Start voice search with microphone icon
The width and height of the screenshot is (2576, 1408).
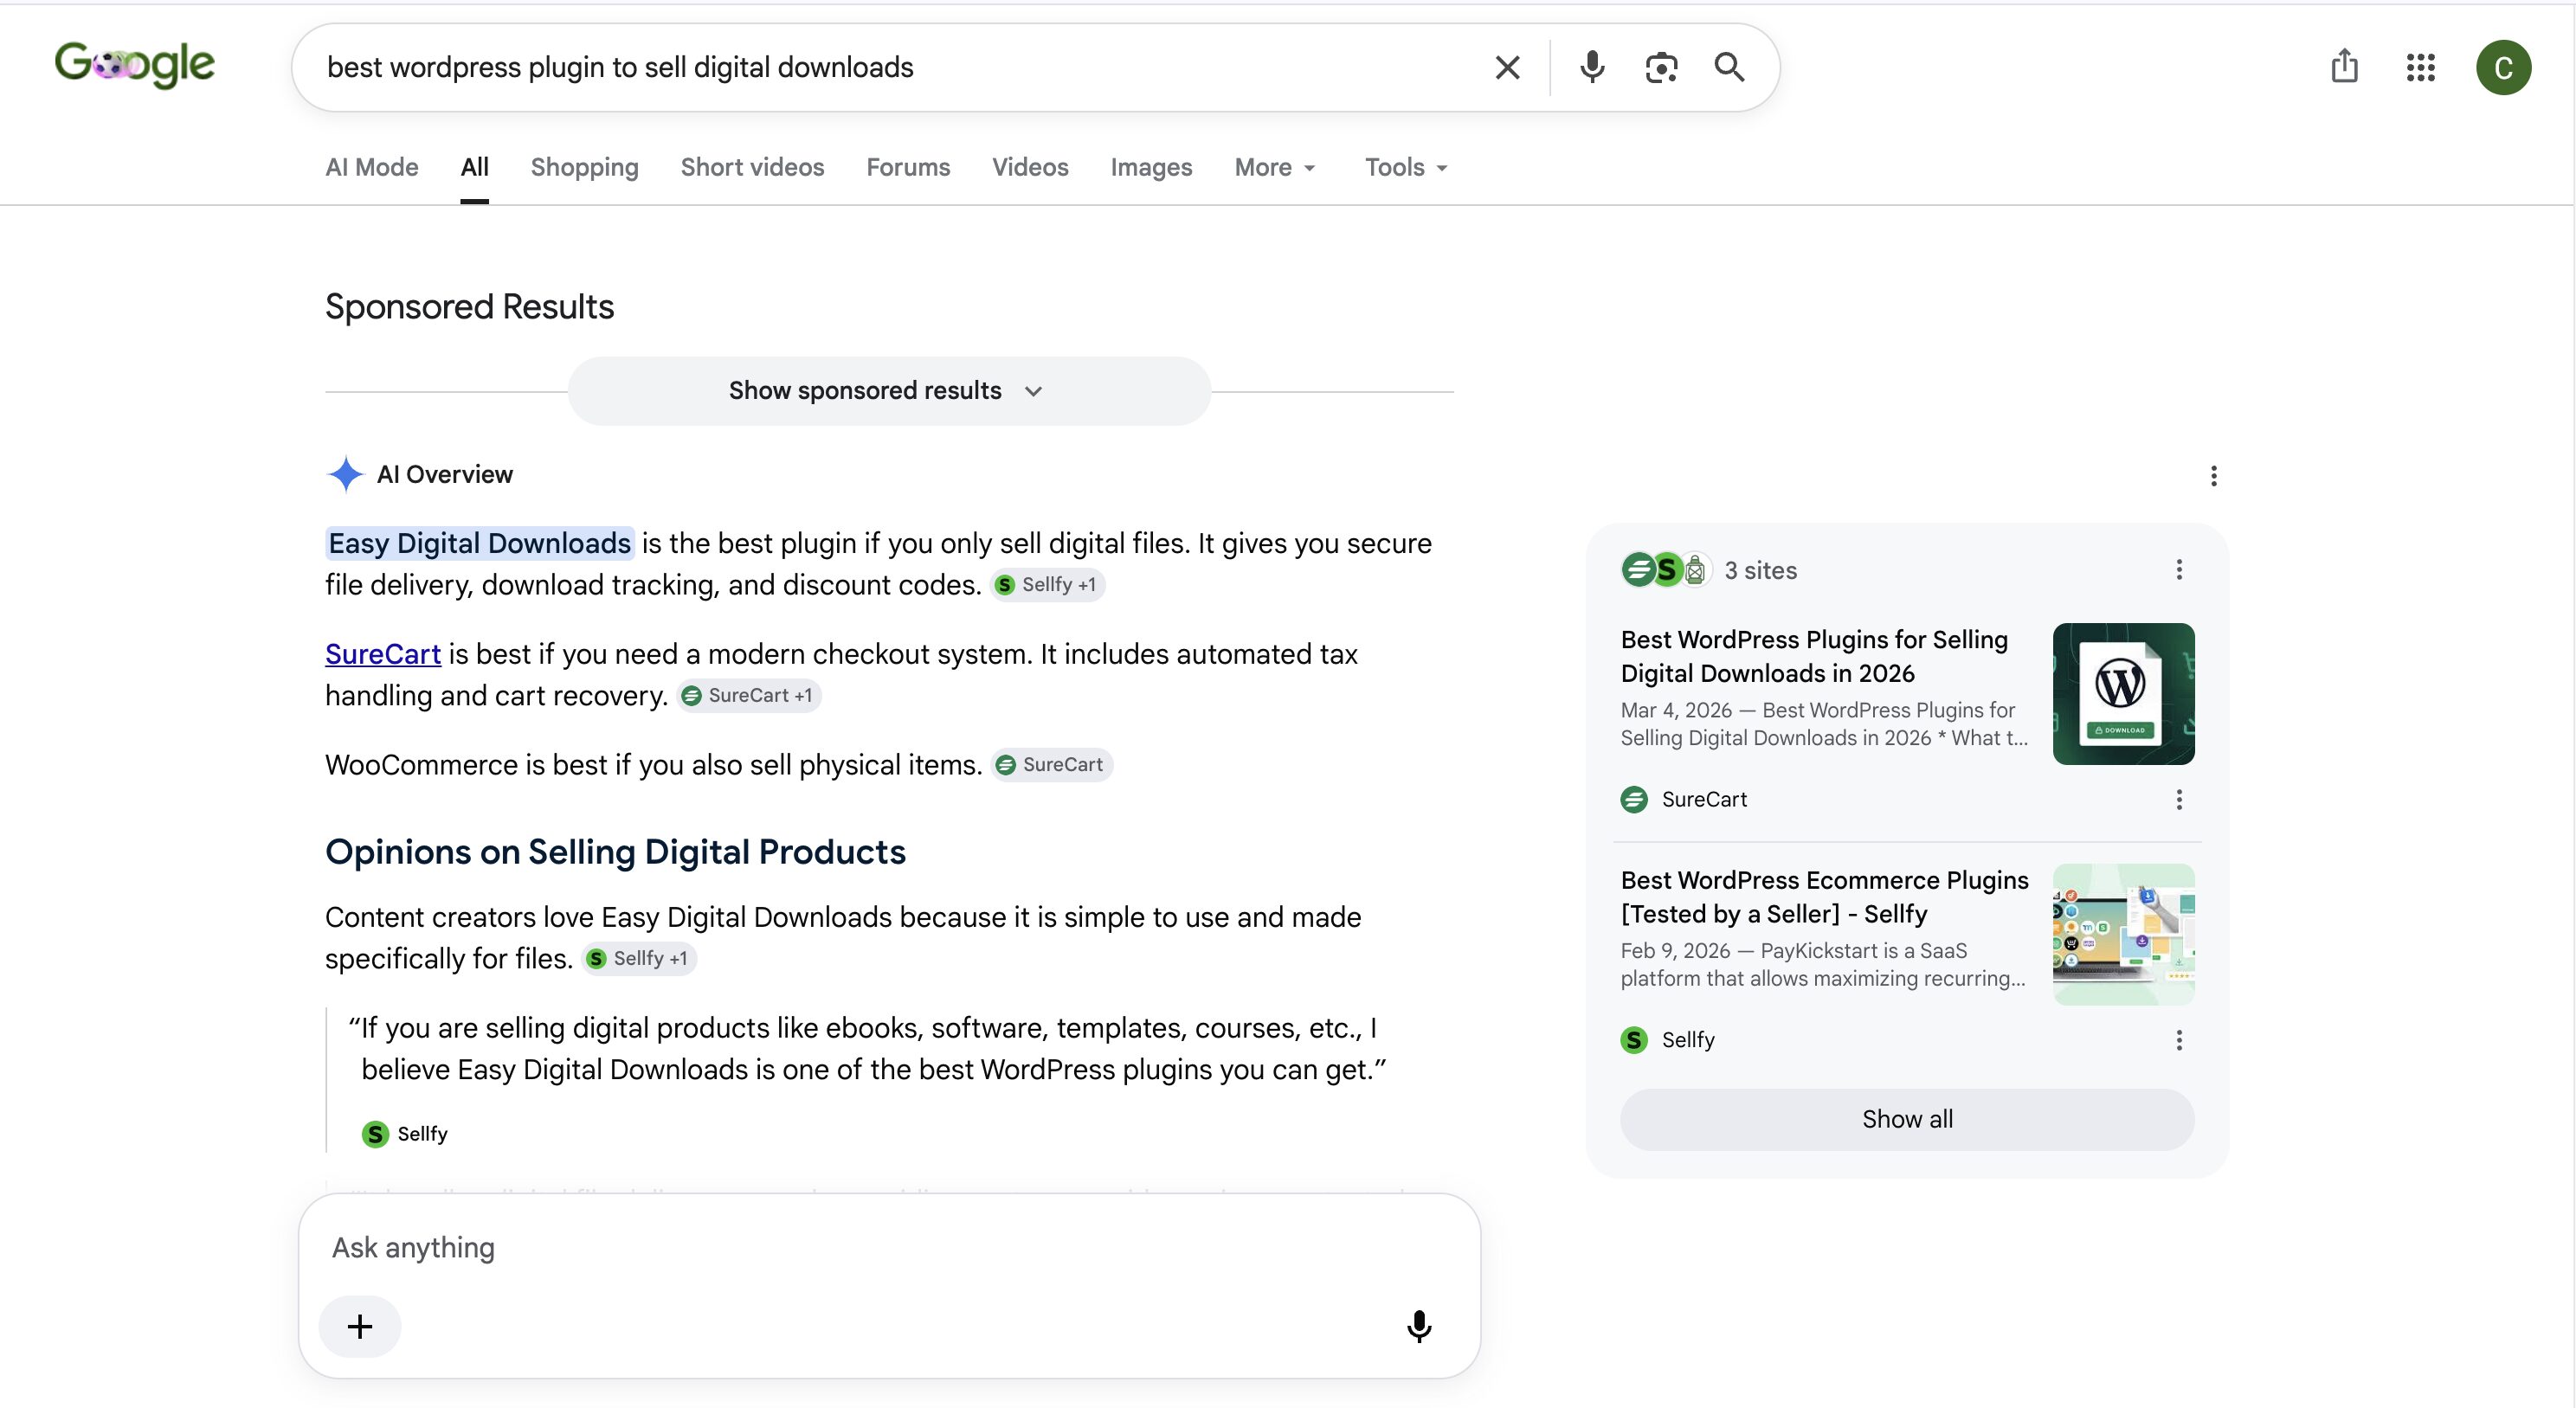coord(1592,67)
